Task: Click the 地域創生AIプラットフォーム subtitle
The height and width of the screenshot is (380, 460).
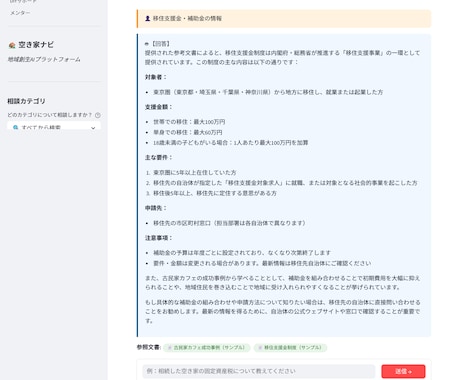Action: pyautogui.click(x=44, y=60)
